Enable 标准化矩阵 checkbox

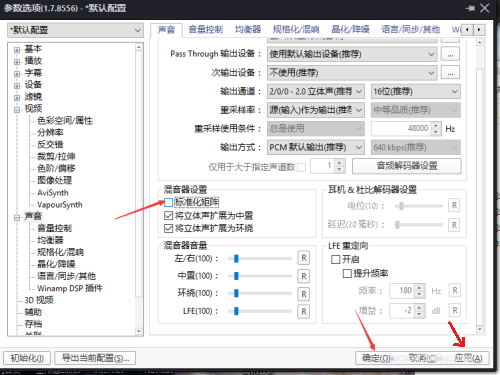coord(169,202)
